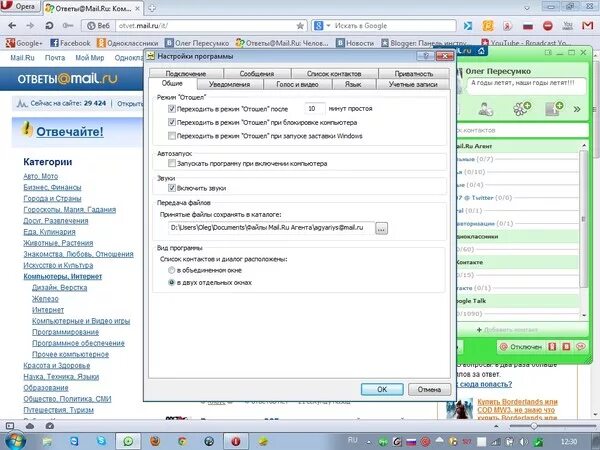The image size is (600, 450).
Task: Enable launch program at computer startup
Action: (x=172, y=163)
